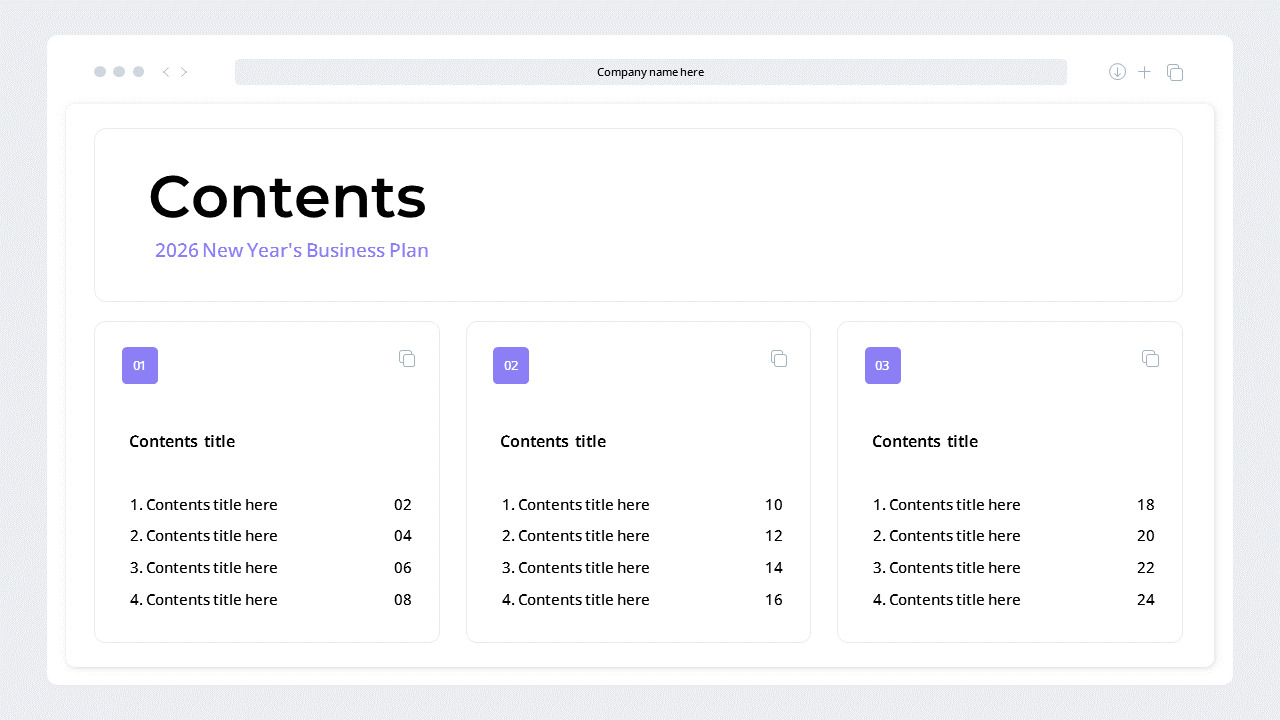The width and height of the screenshot is (1280, 720).
Task: Click the large 'Contents' heading
Action: [x=288, y=196]
